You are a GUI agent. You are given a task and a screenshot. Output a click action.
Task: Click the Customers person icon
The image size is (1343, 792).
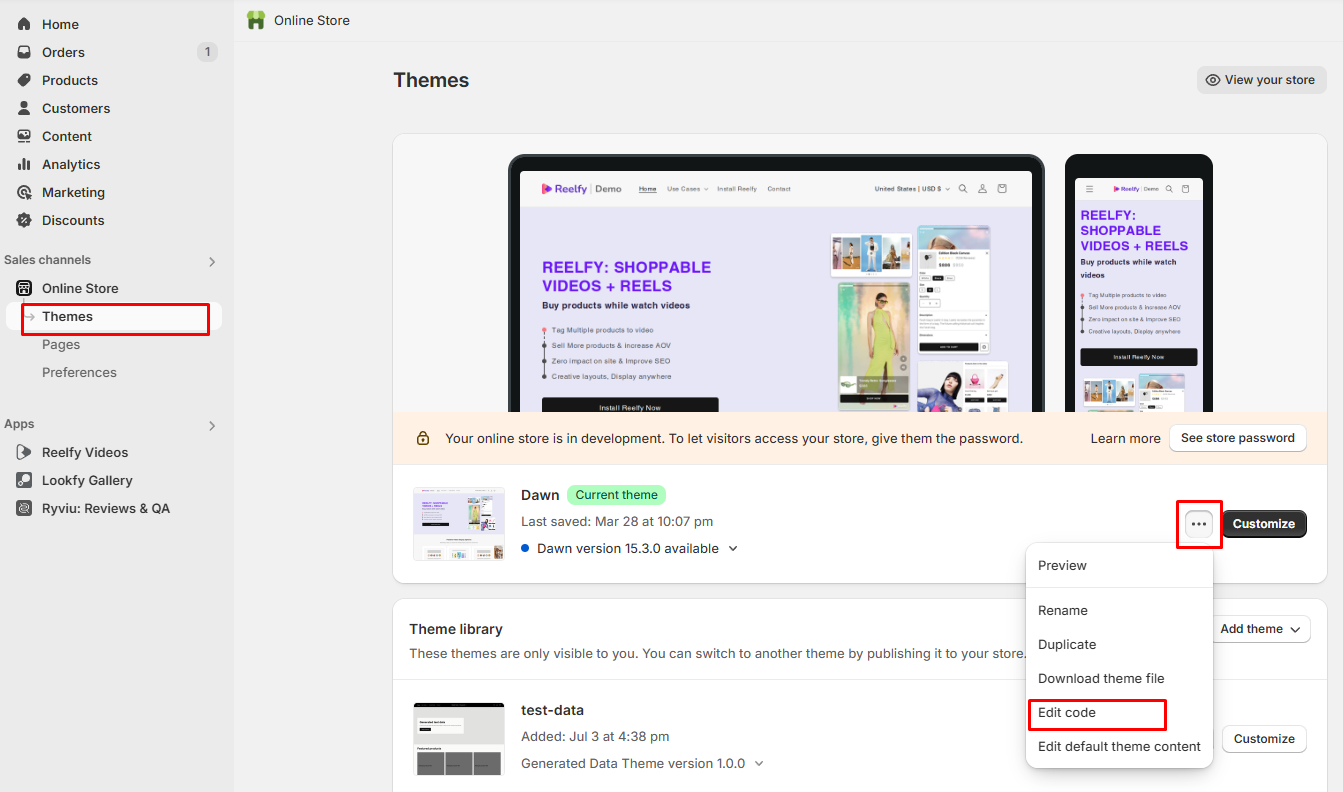(24, 108)
